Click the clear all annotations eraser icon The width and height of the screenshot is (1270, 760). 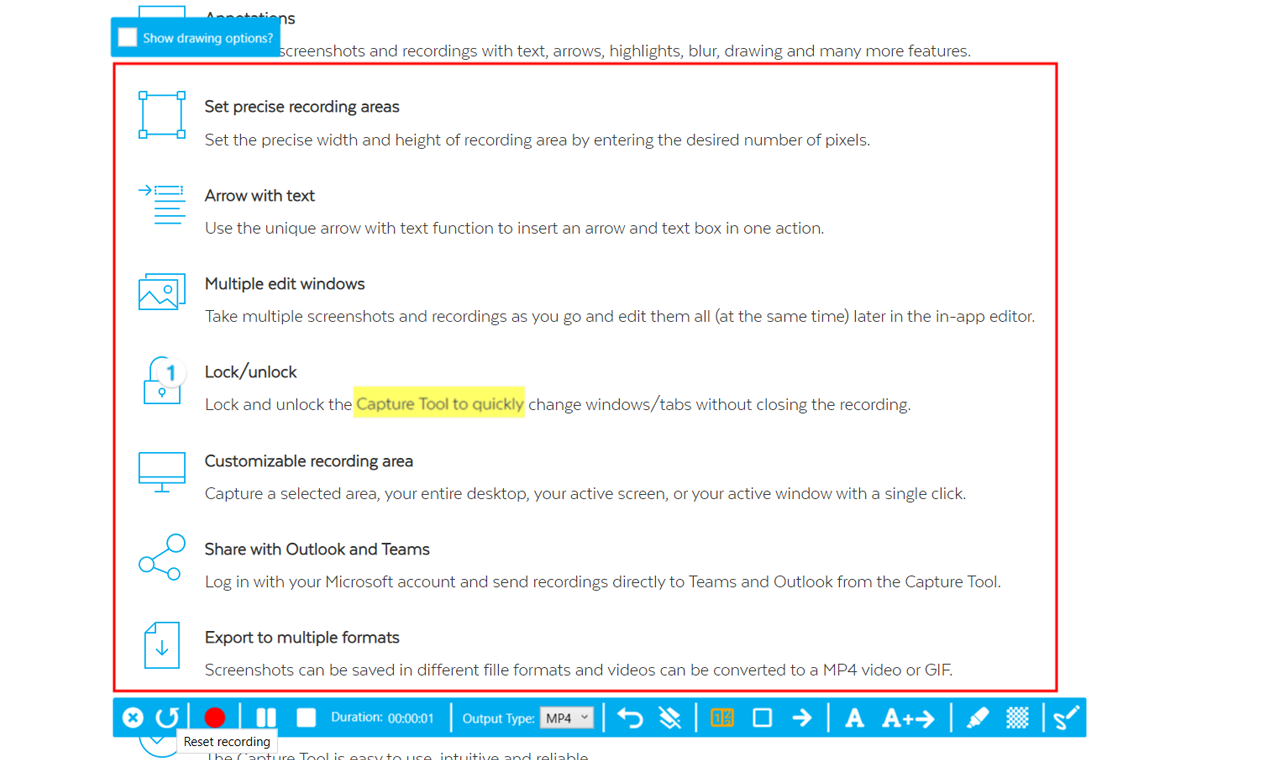coord(670,717)
